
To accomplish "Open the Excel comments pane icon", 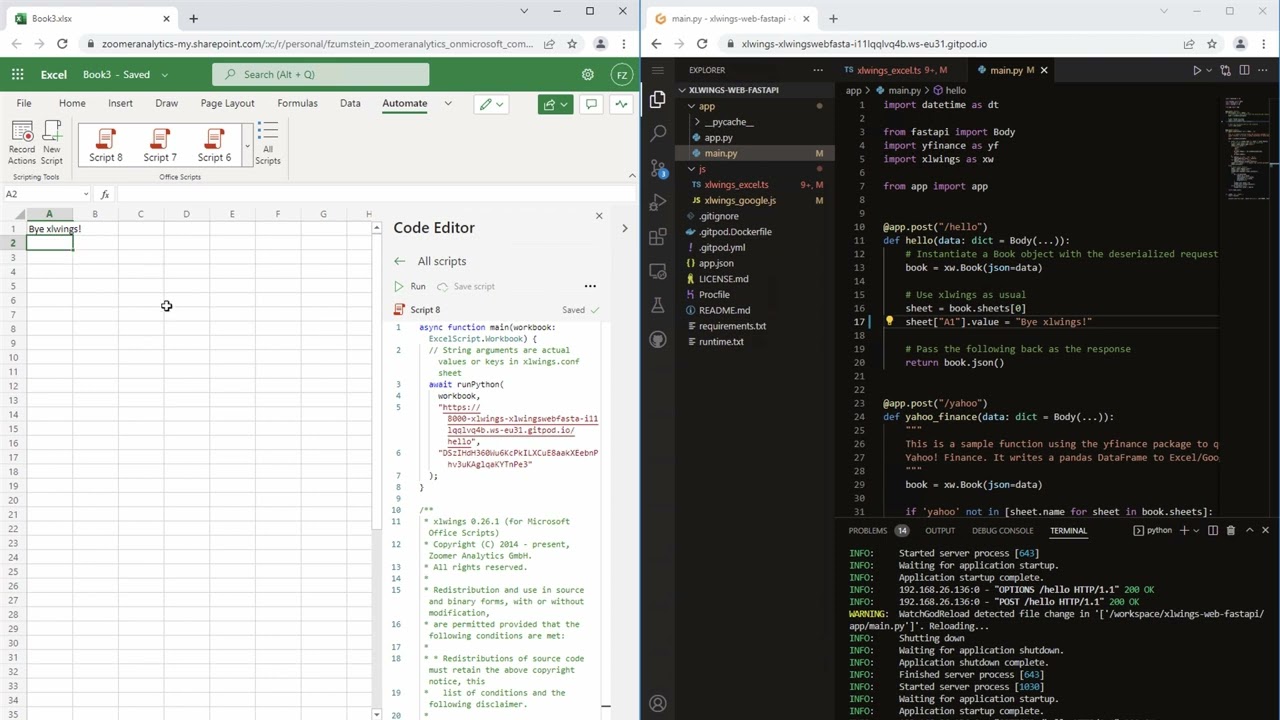I will pos(591,104).
